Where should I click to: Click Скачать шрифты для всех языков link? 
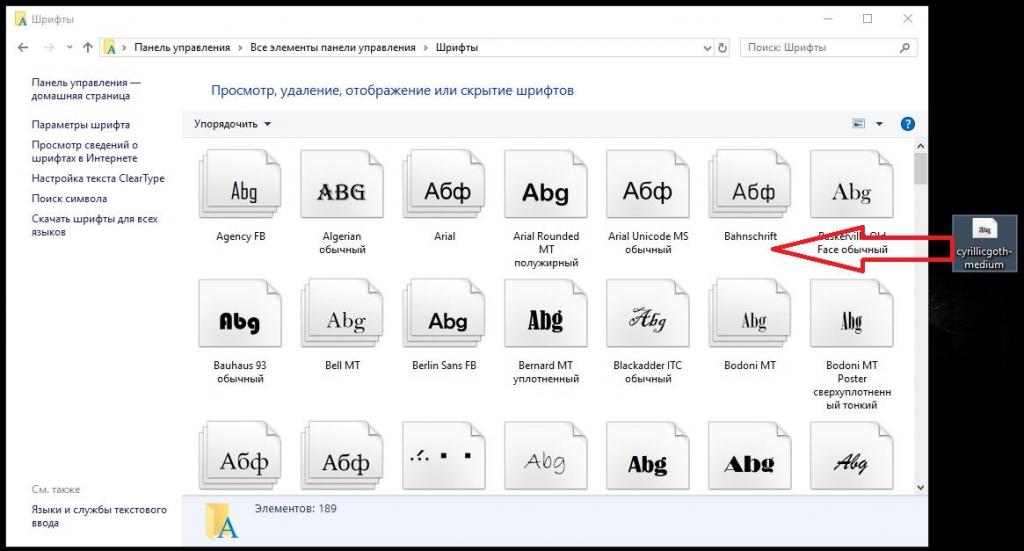[95, 225]
